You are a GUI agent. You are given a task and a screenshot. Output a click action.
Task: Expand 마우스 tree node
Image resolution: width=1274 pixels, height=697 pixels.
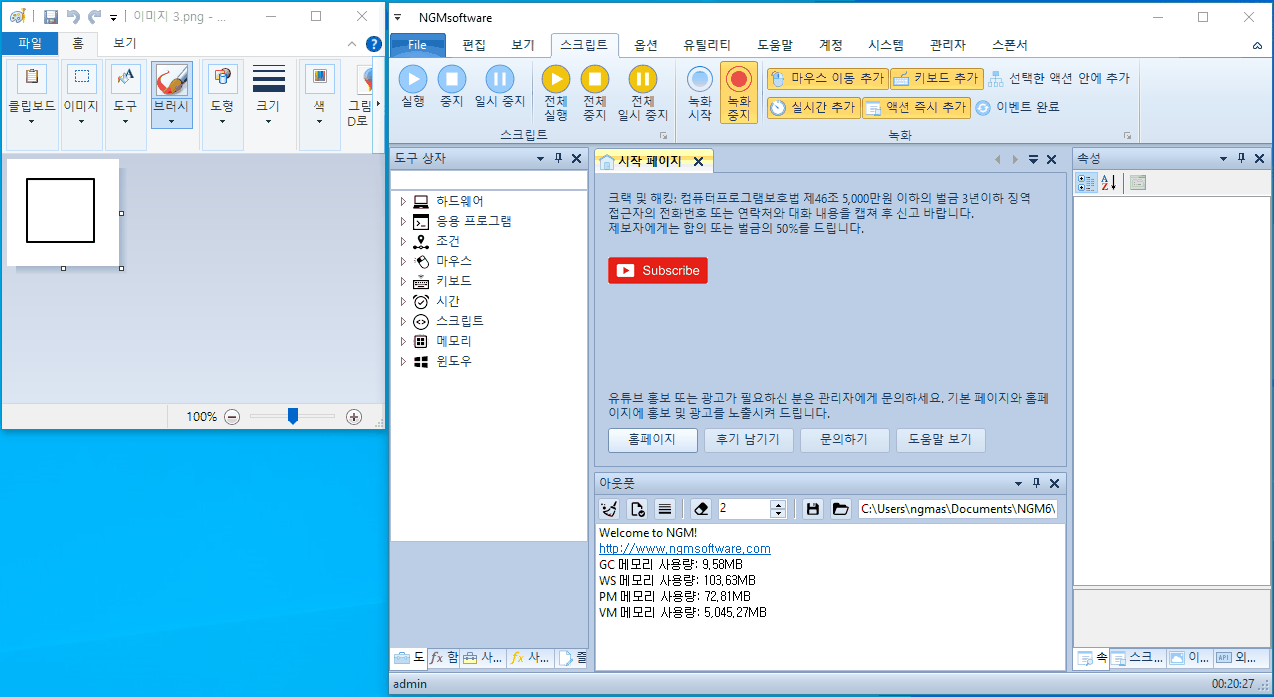403,261
